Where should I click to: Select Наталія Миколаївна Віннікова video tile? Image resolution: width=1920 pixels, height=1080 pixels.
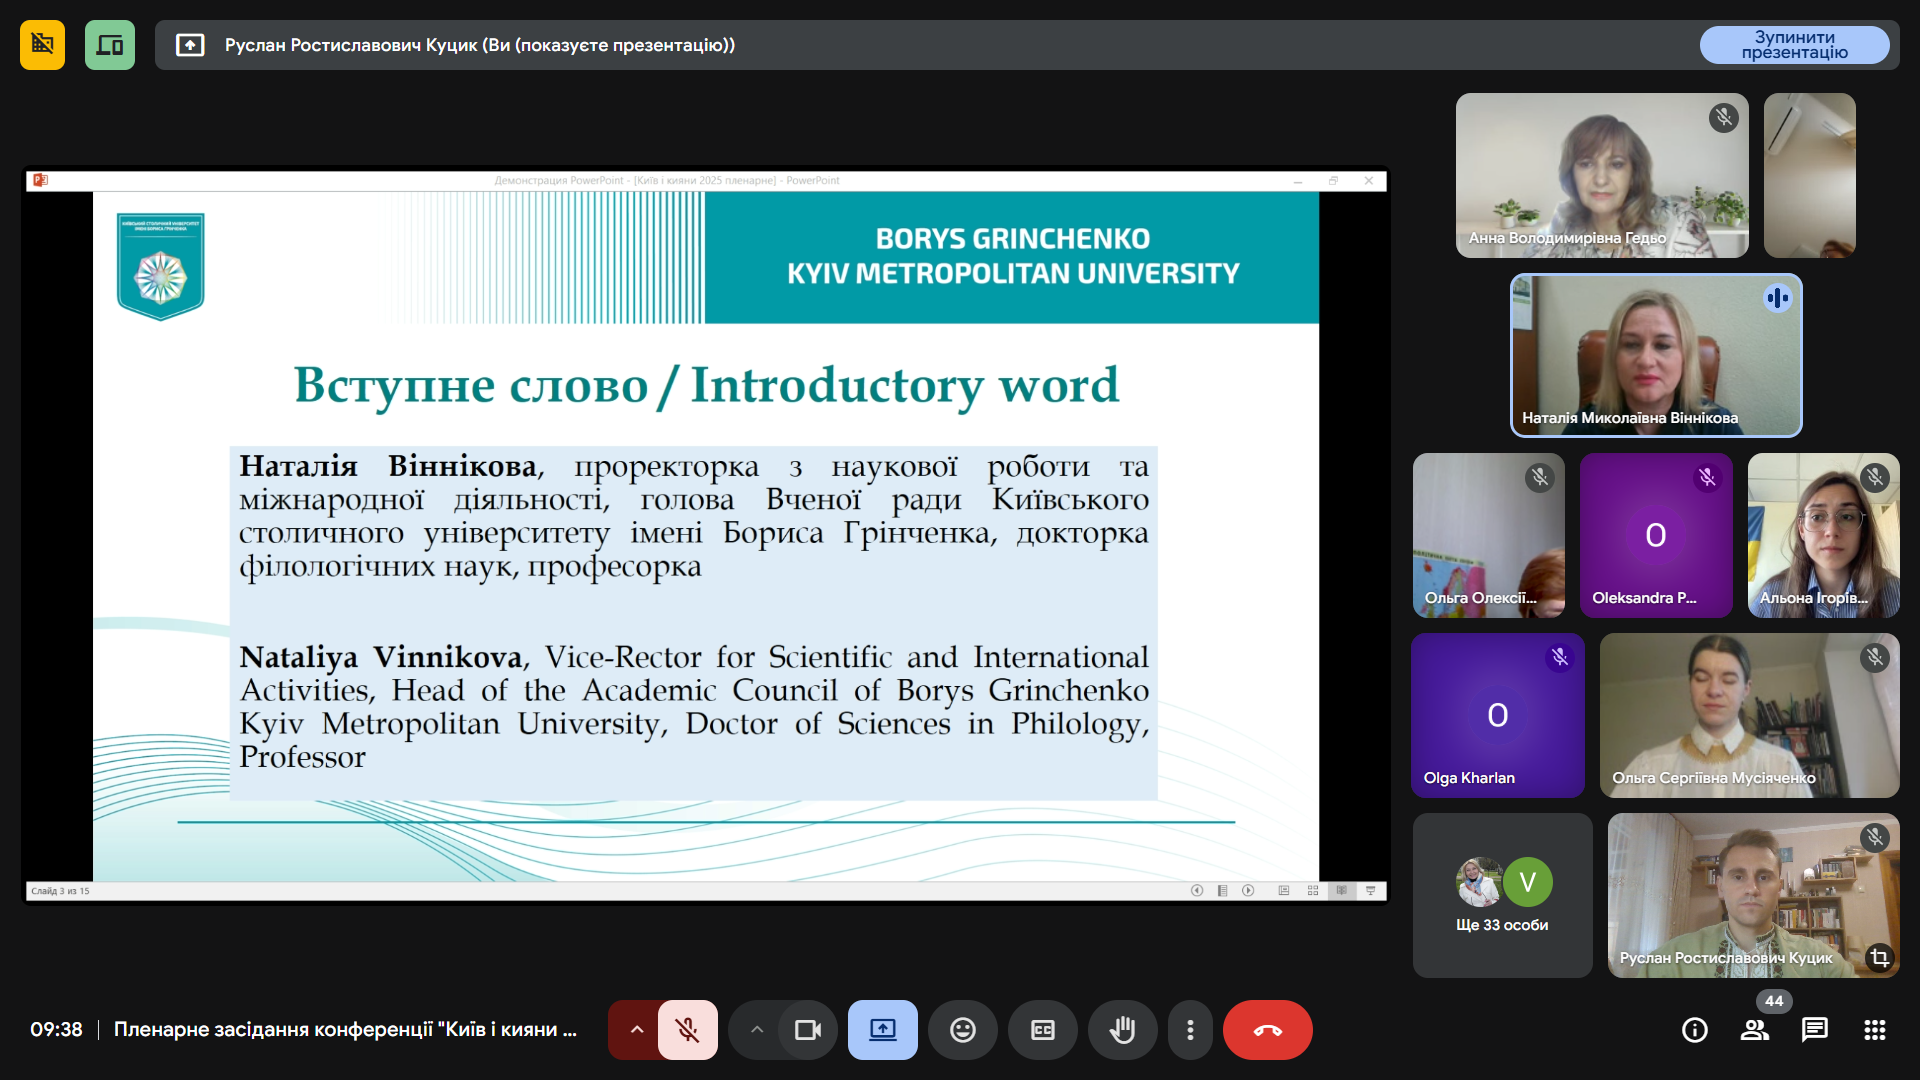1656,355
